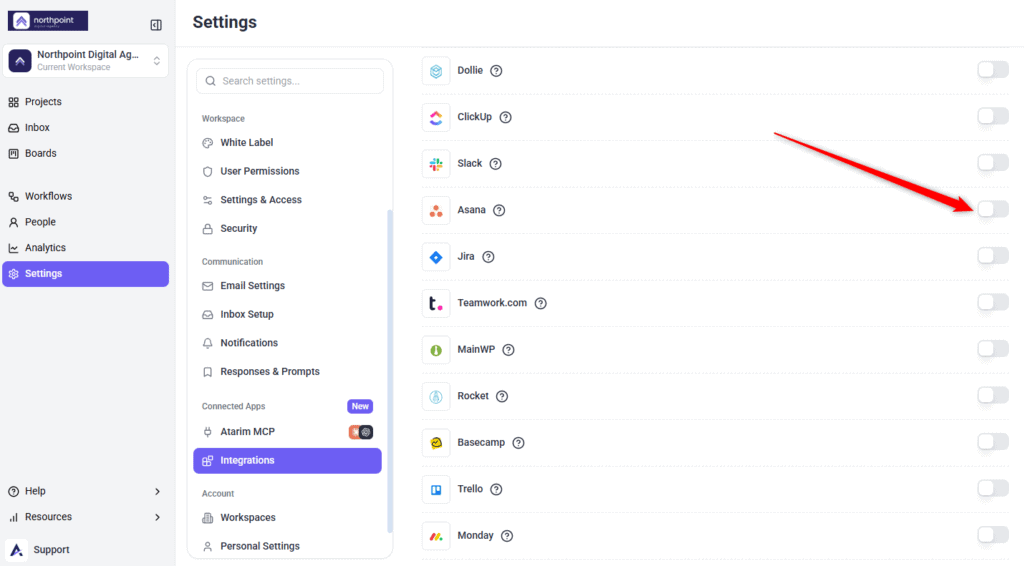Open help tooltip next to Basecamp

(x=519, y=443)
